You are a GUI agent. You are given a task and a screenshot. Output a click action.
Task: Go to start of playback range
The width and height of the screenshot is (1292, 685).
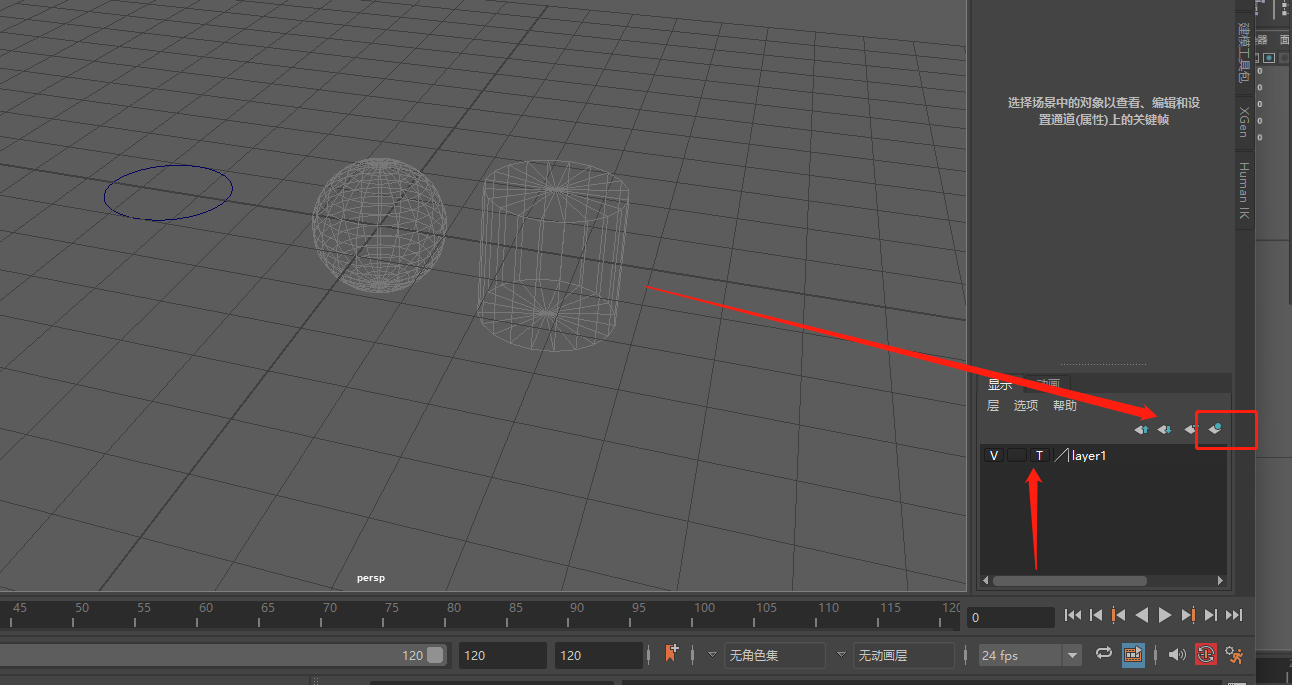tap(1073, 615)
